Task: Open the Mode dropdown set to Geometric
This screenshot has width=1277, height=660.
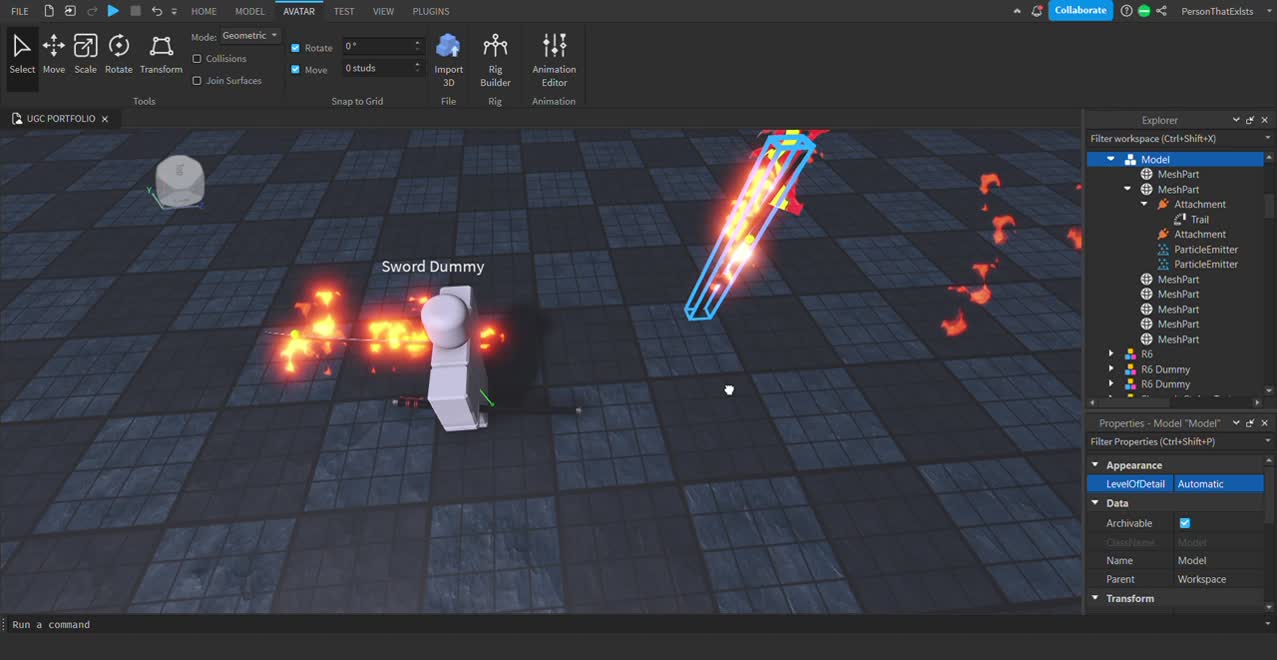Action: [247, 35]
